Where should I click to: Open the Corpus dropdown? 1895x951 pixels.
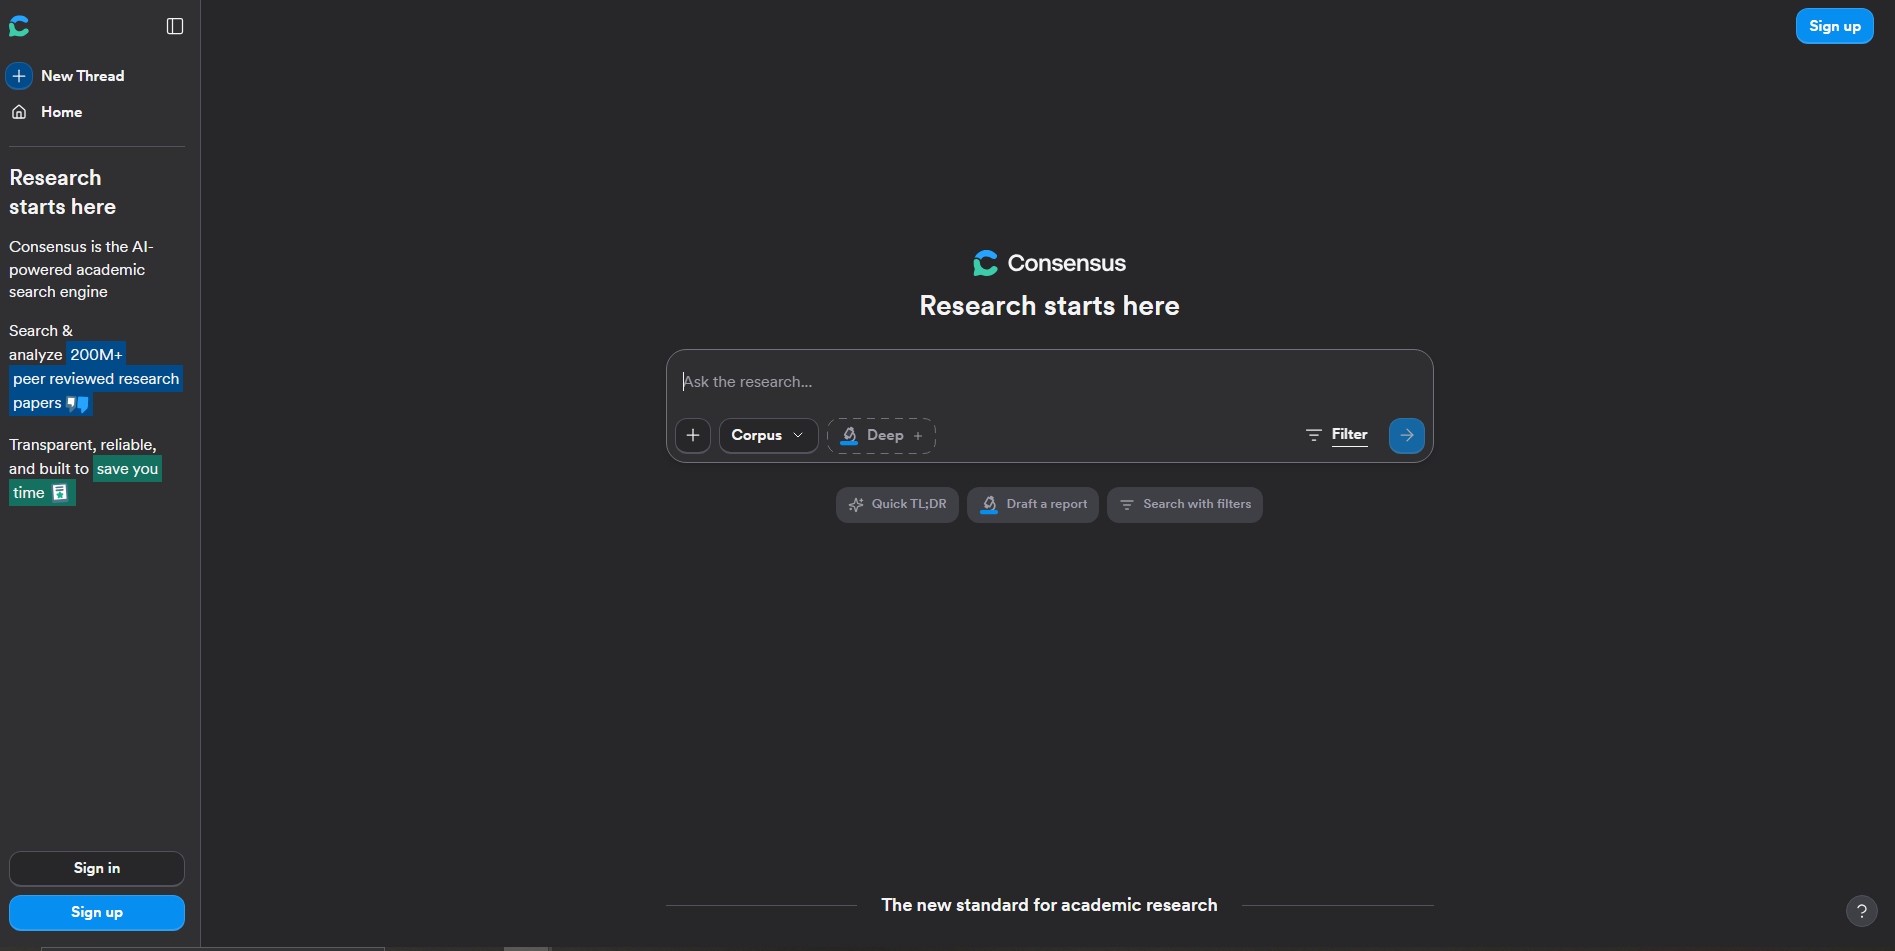point(768,435)
